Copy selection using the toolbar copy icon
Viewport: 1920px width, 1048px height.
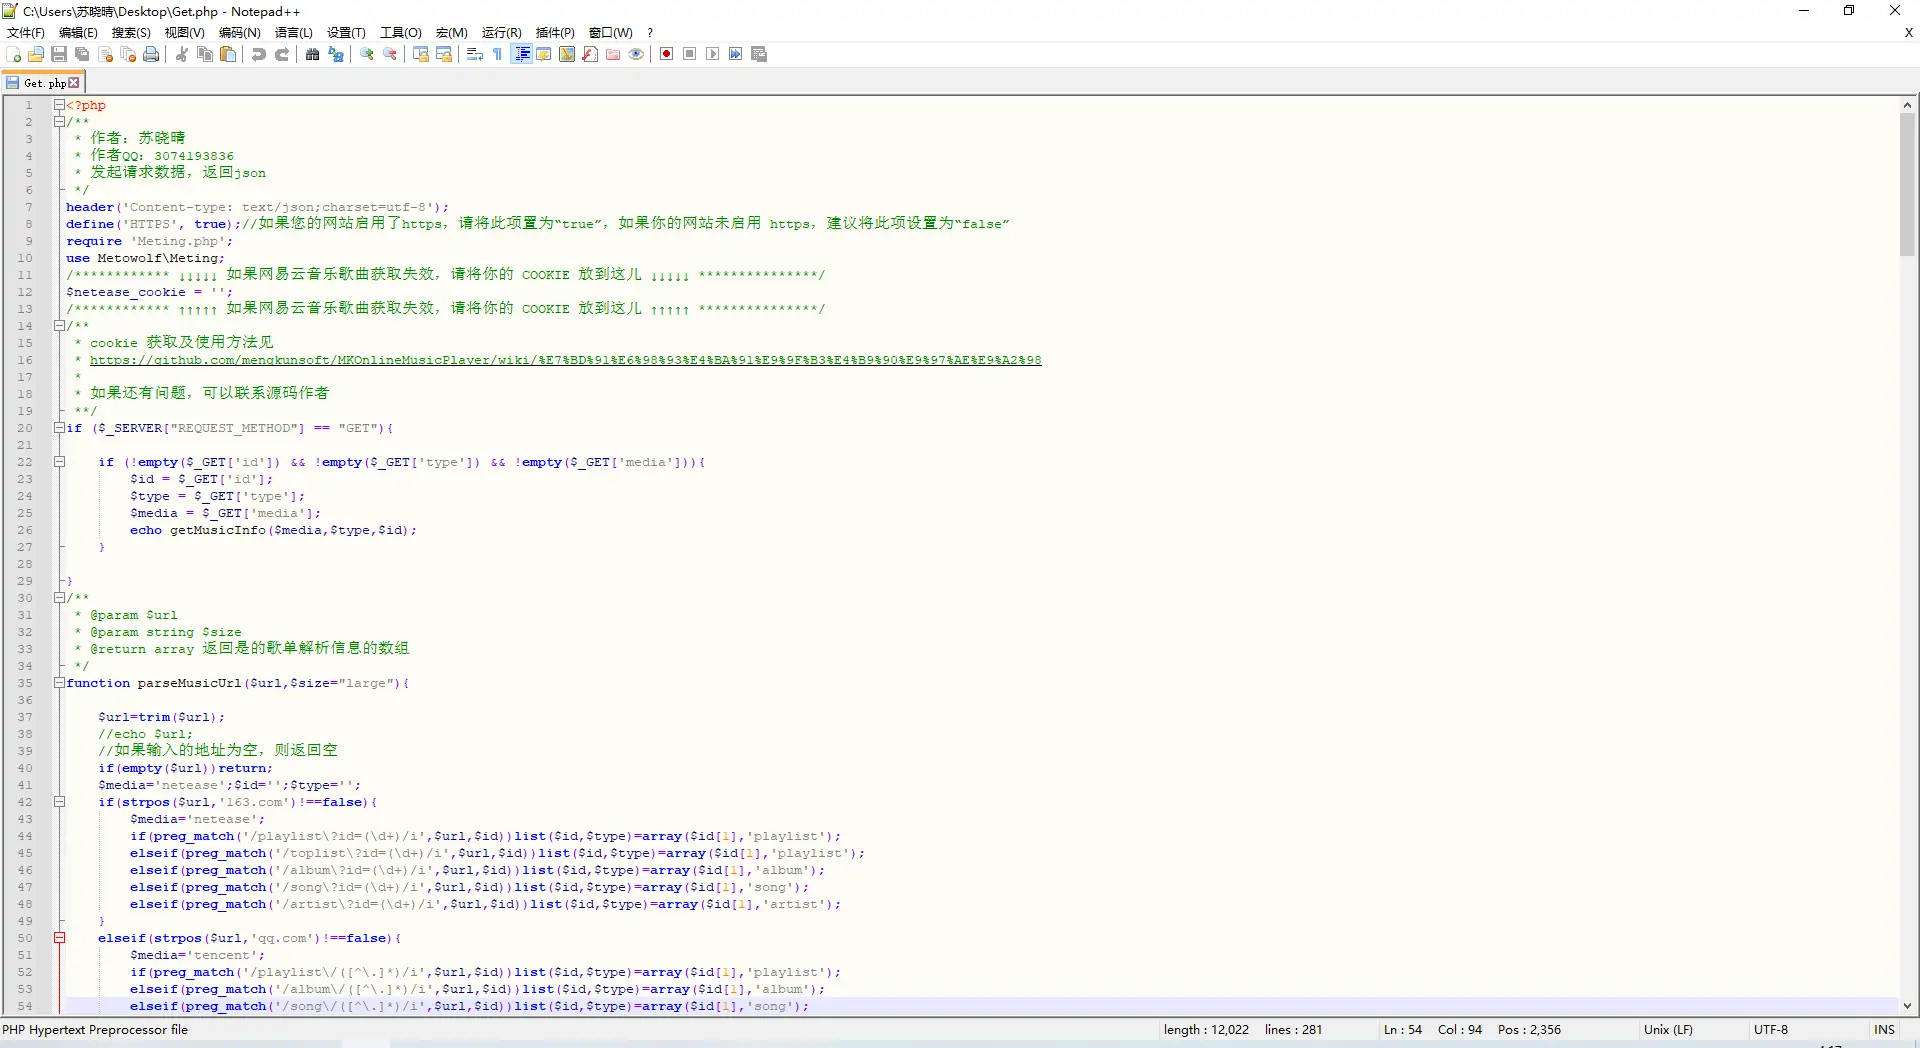pyautogui.click(x=205, y=54)
